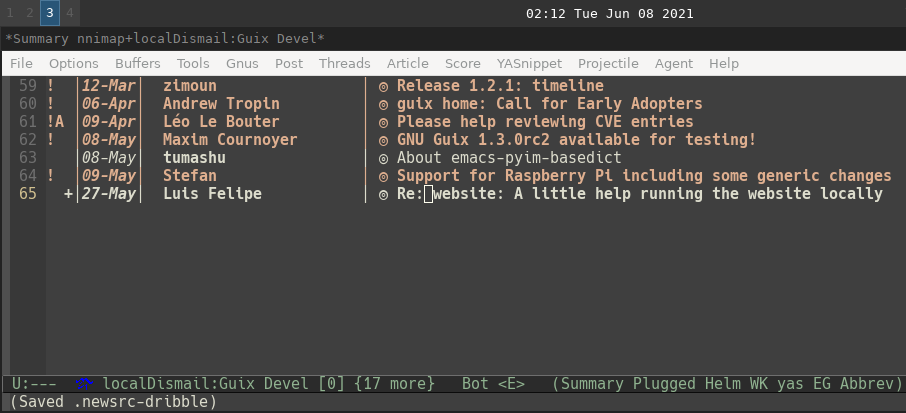
Task: Click the Summary nnimap+localDismail window title
Action: (x=165, y=39)
